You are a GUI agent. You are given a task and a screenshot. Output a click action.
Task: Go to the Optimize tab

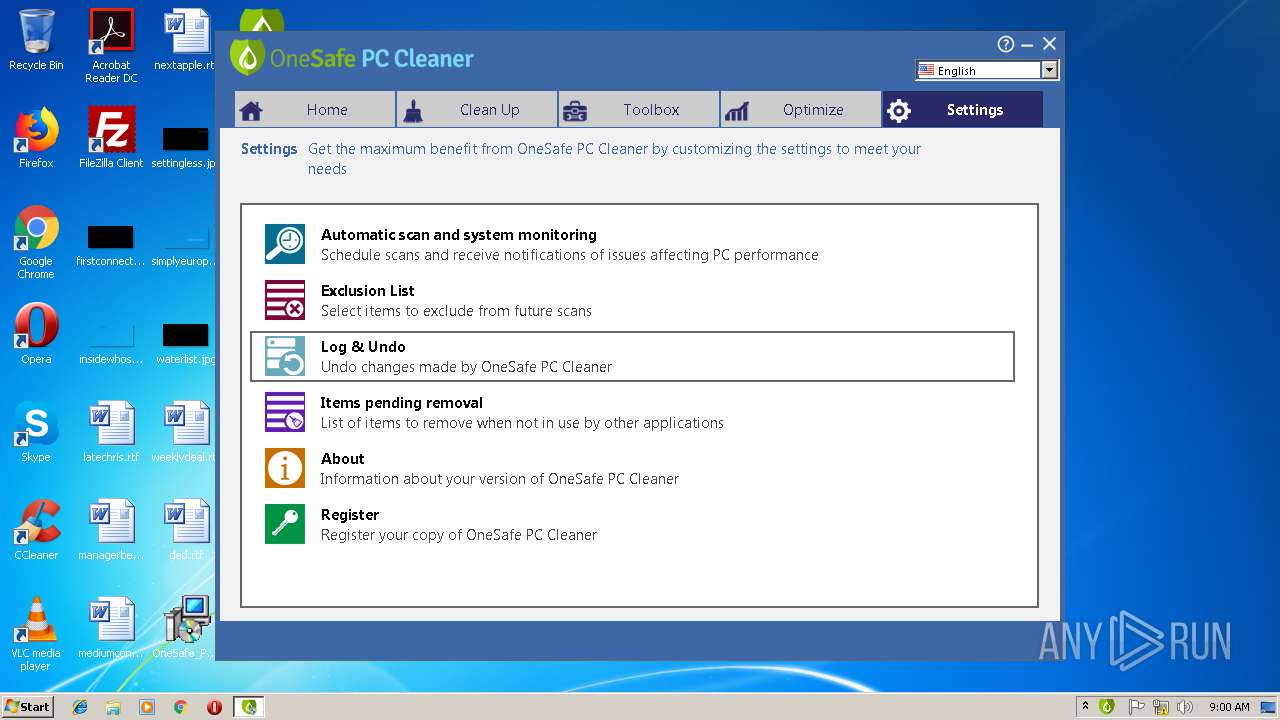[x=801, y=110]
